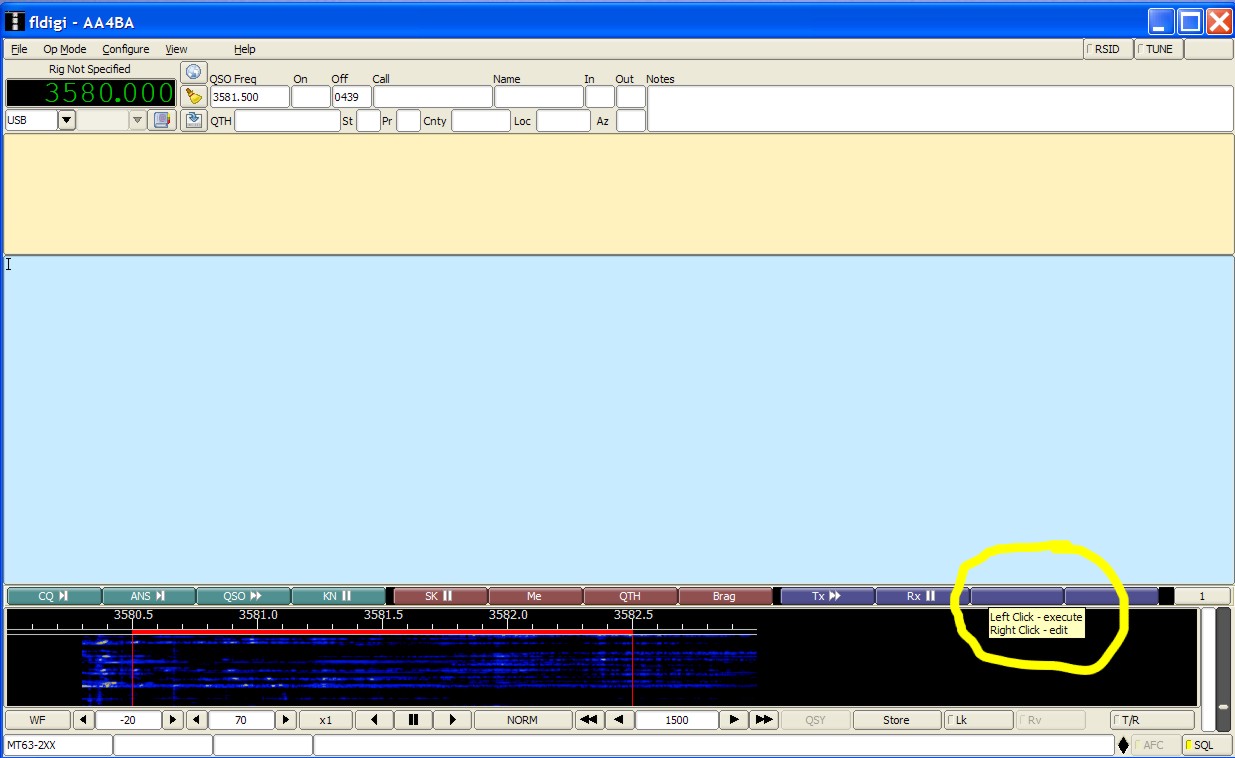Click the QSO Freq input field

point(249,97)
